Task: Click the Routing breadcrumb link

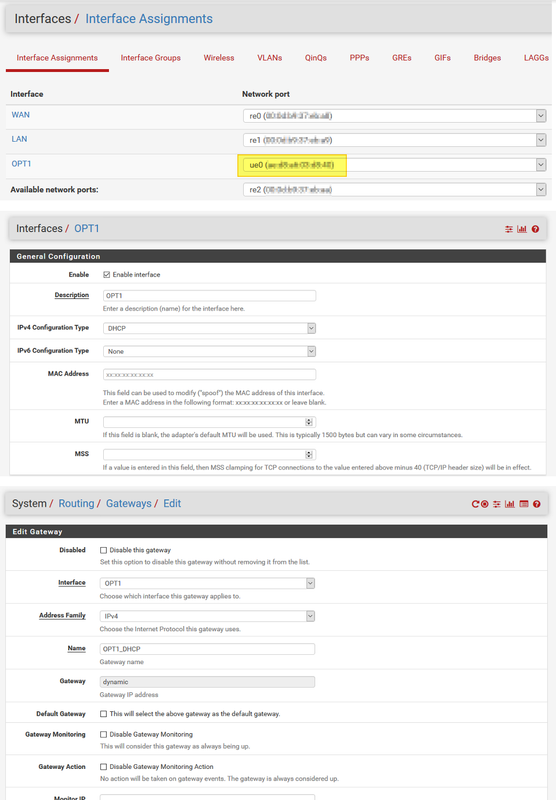Action: click(77, 504)
